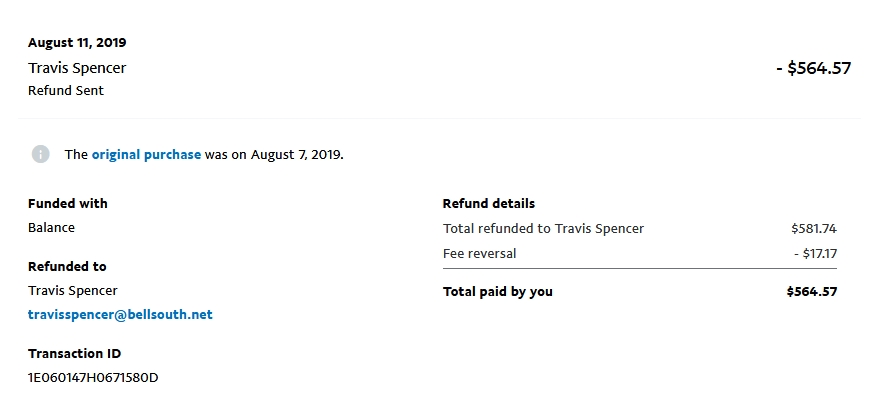Click the Refunded to heading

[67, 267]
